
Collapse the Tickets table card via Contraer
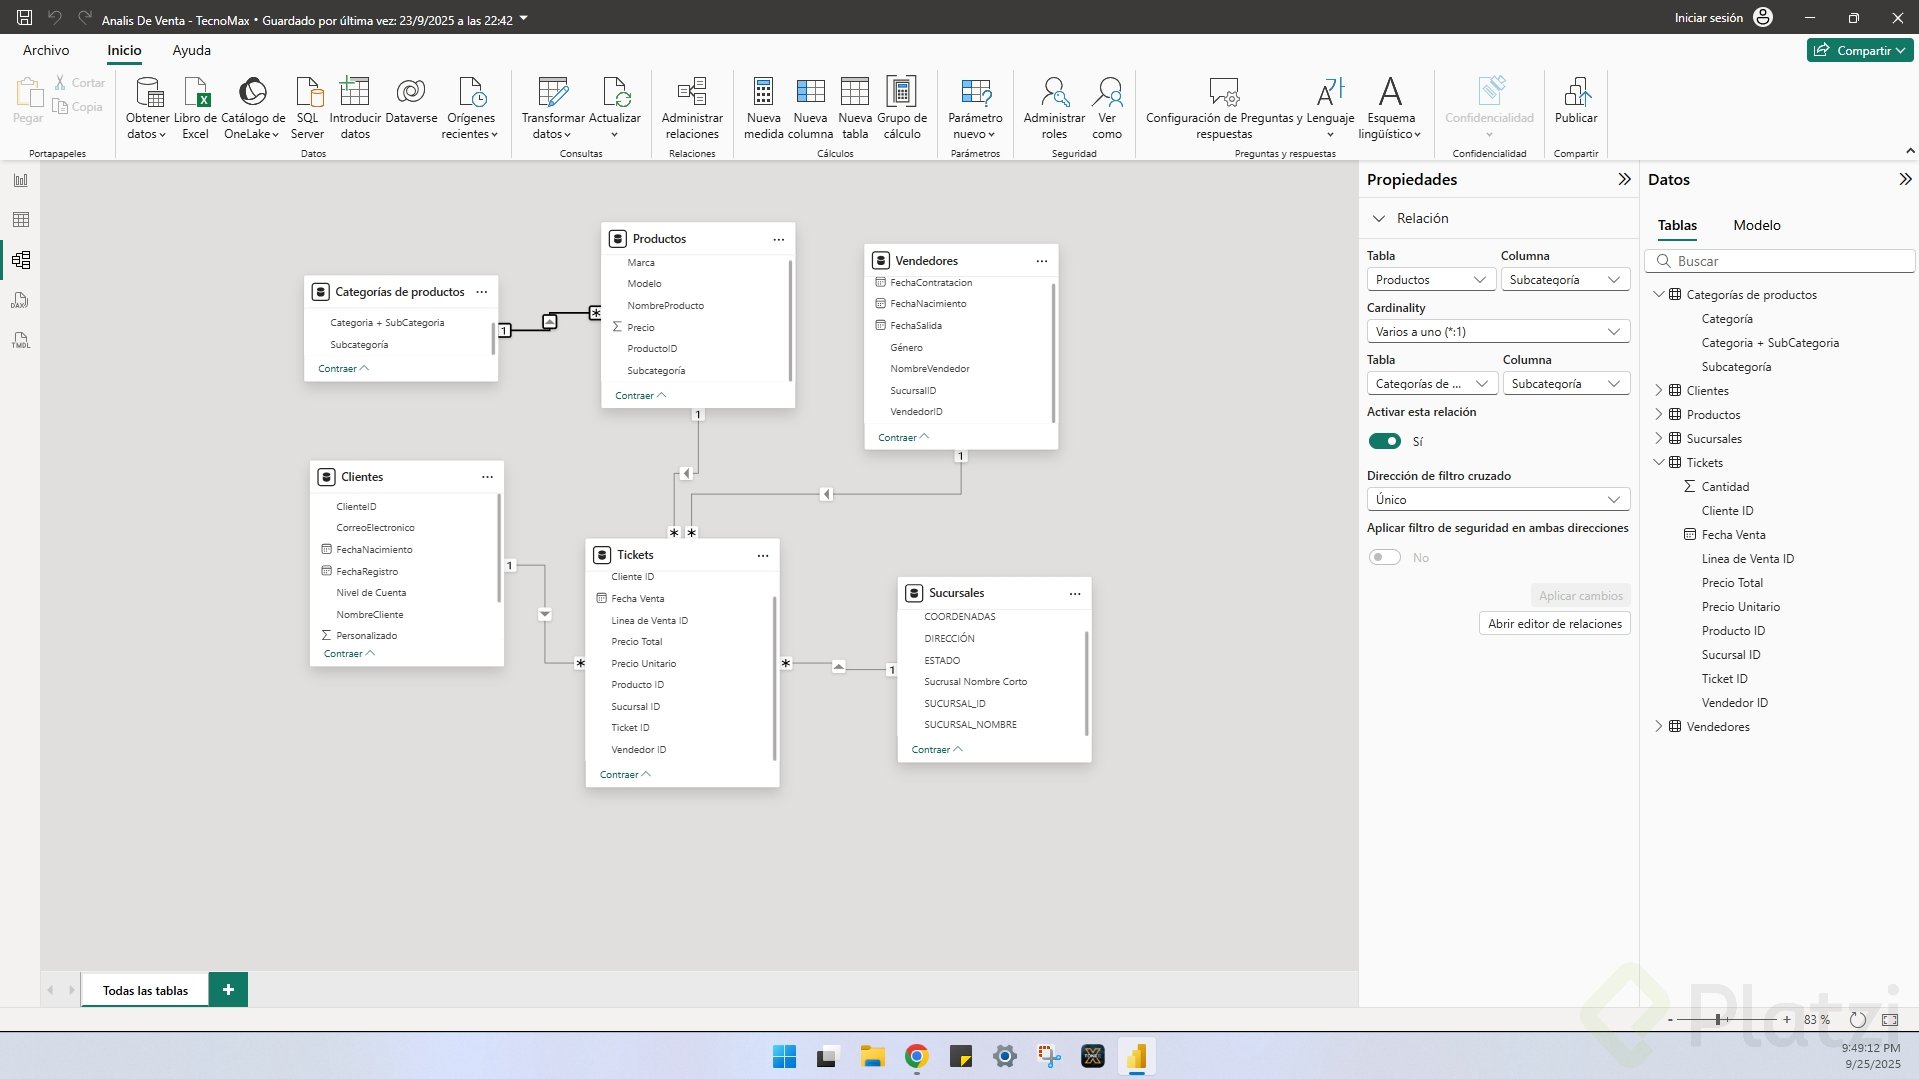pos(624,775)
